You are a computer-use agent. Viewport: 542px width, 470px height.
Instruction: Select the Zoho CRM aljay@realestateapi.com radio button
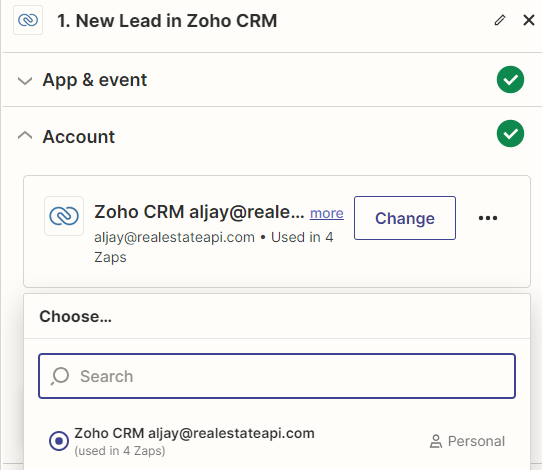59,441
